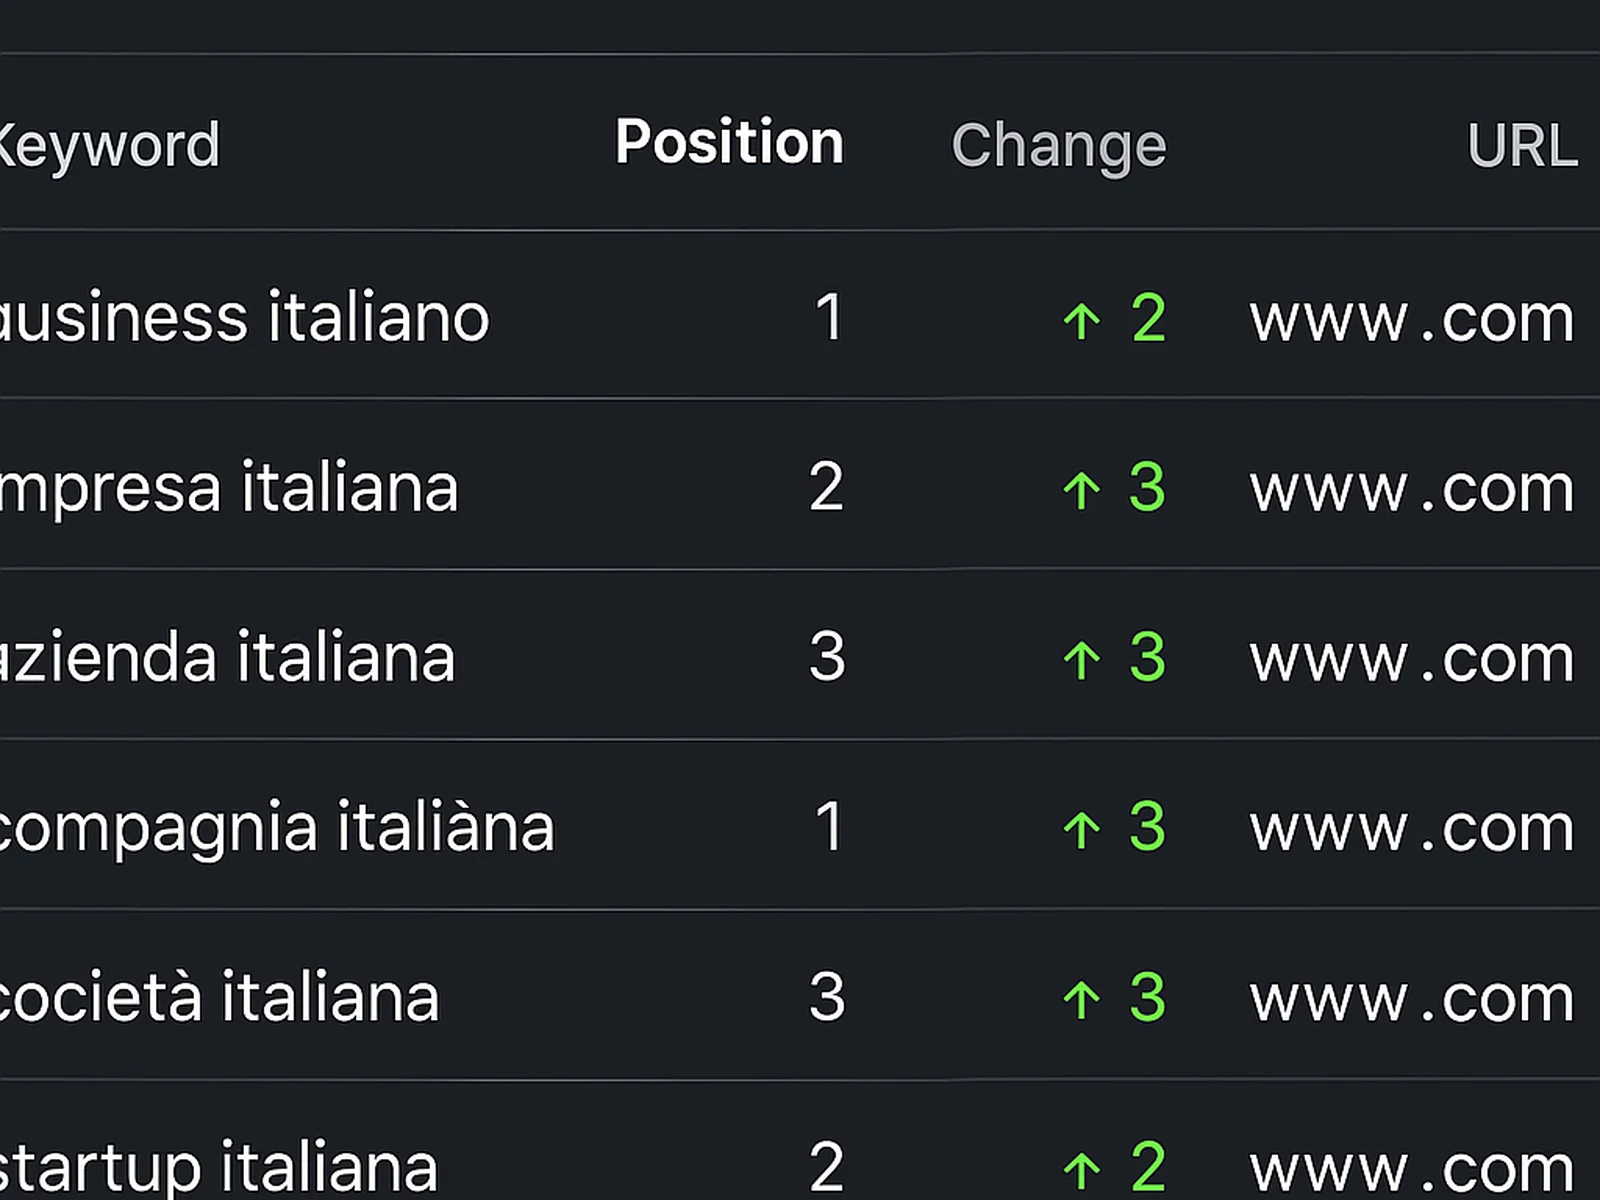The height and width of the screenshot is (1200, 1600).
Task: Click the up arrow in compagnia italiàna row
Action: click(x=1081, y=830)
